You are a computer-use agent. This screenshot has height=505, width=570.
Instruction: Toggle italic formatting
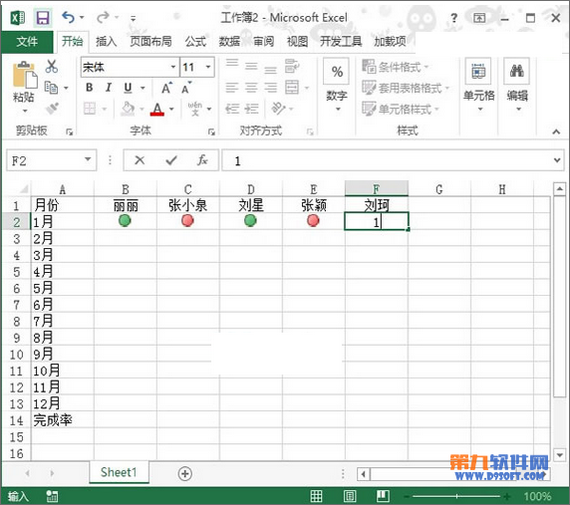pyautogui.click(x=108, y=87)
